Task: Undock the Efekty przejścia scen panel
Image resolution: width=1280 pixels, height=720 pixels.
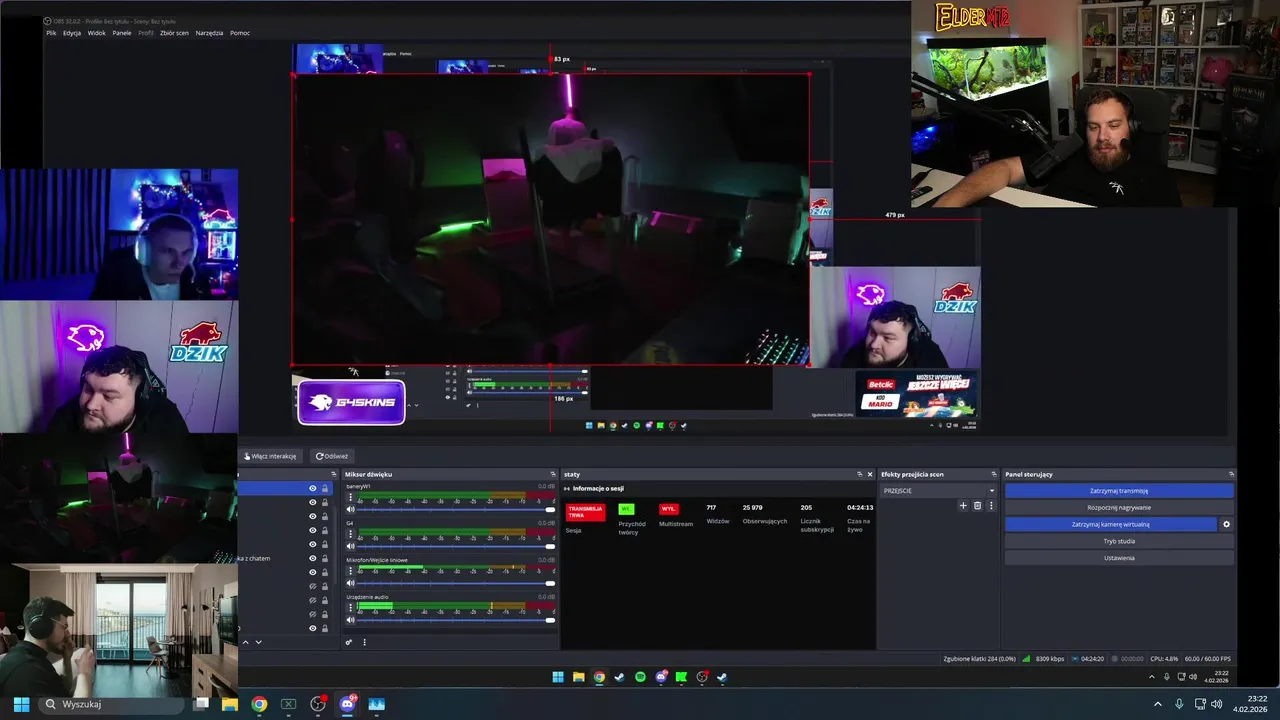Action: [x=993, y=474]
